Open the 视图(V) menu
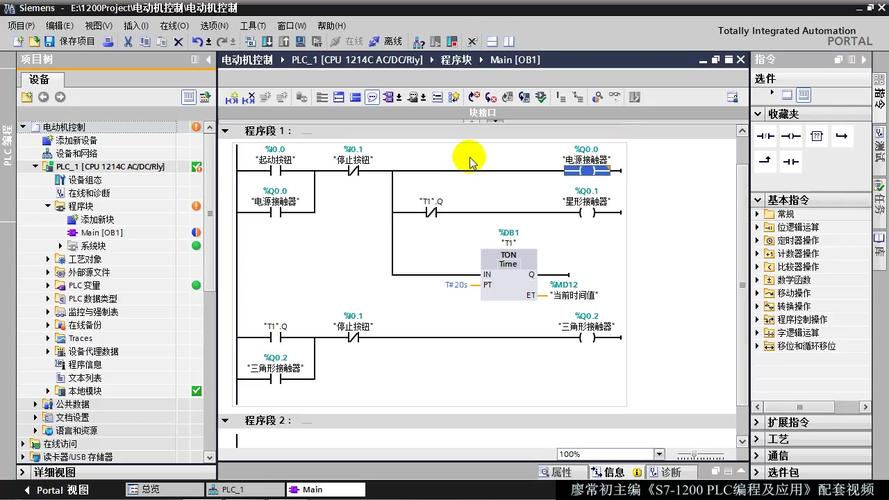889x500 pixels. click(99, 26)
